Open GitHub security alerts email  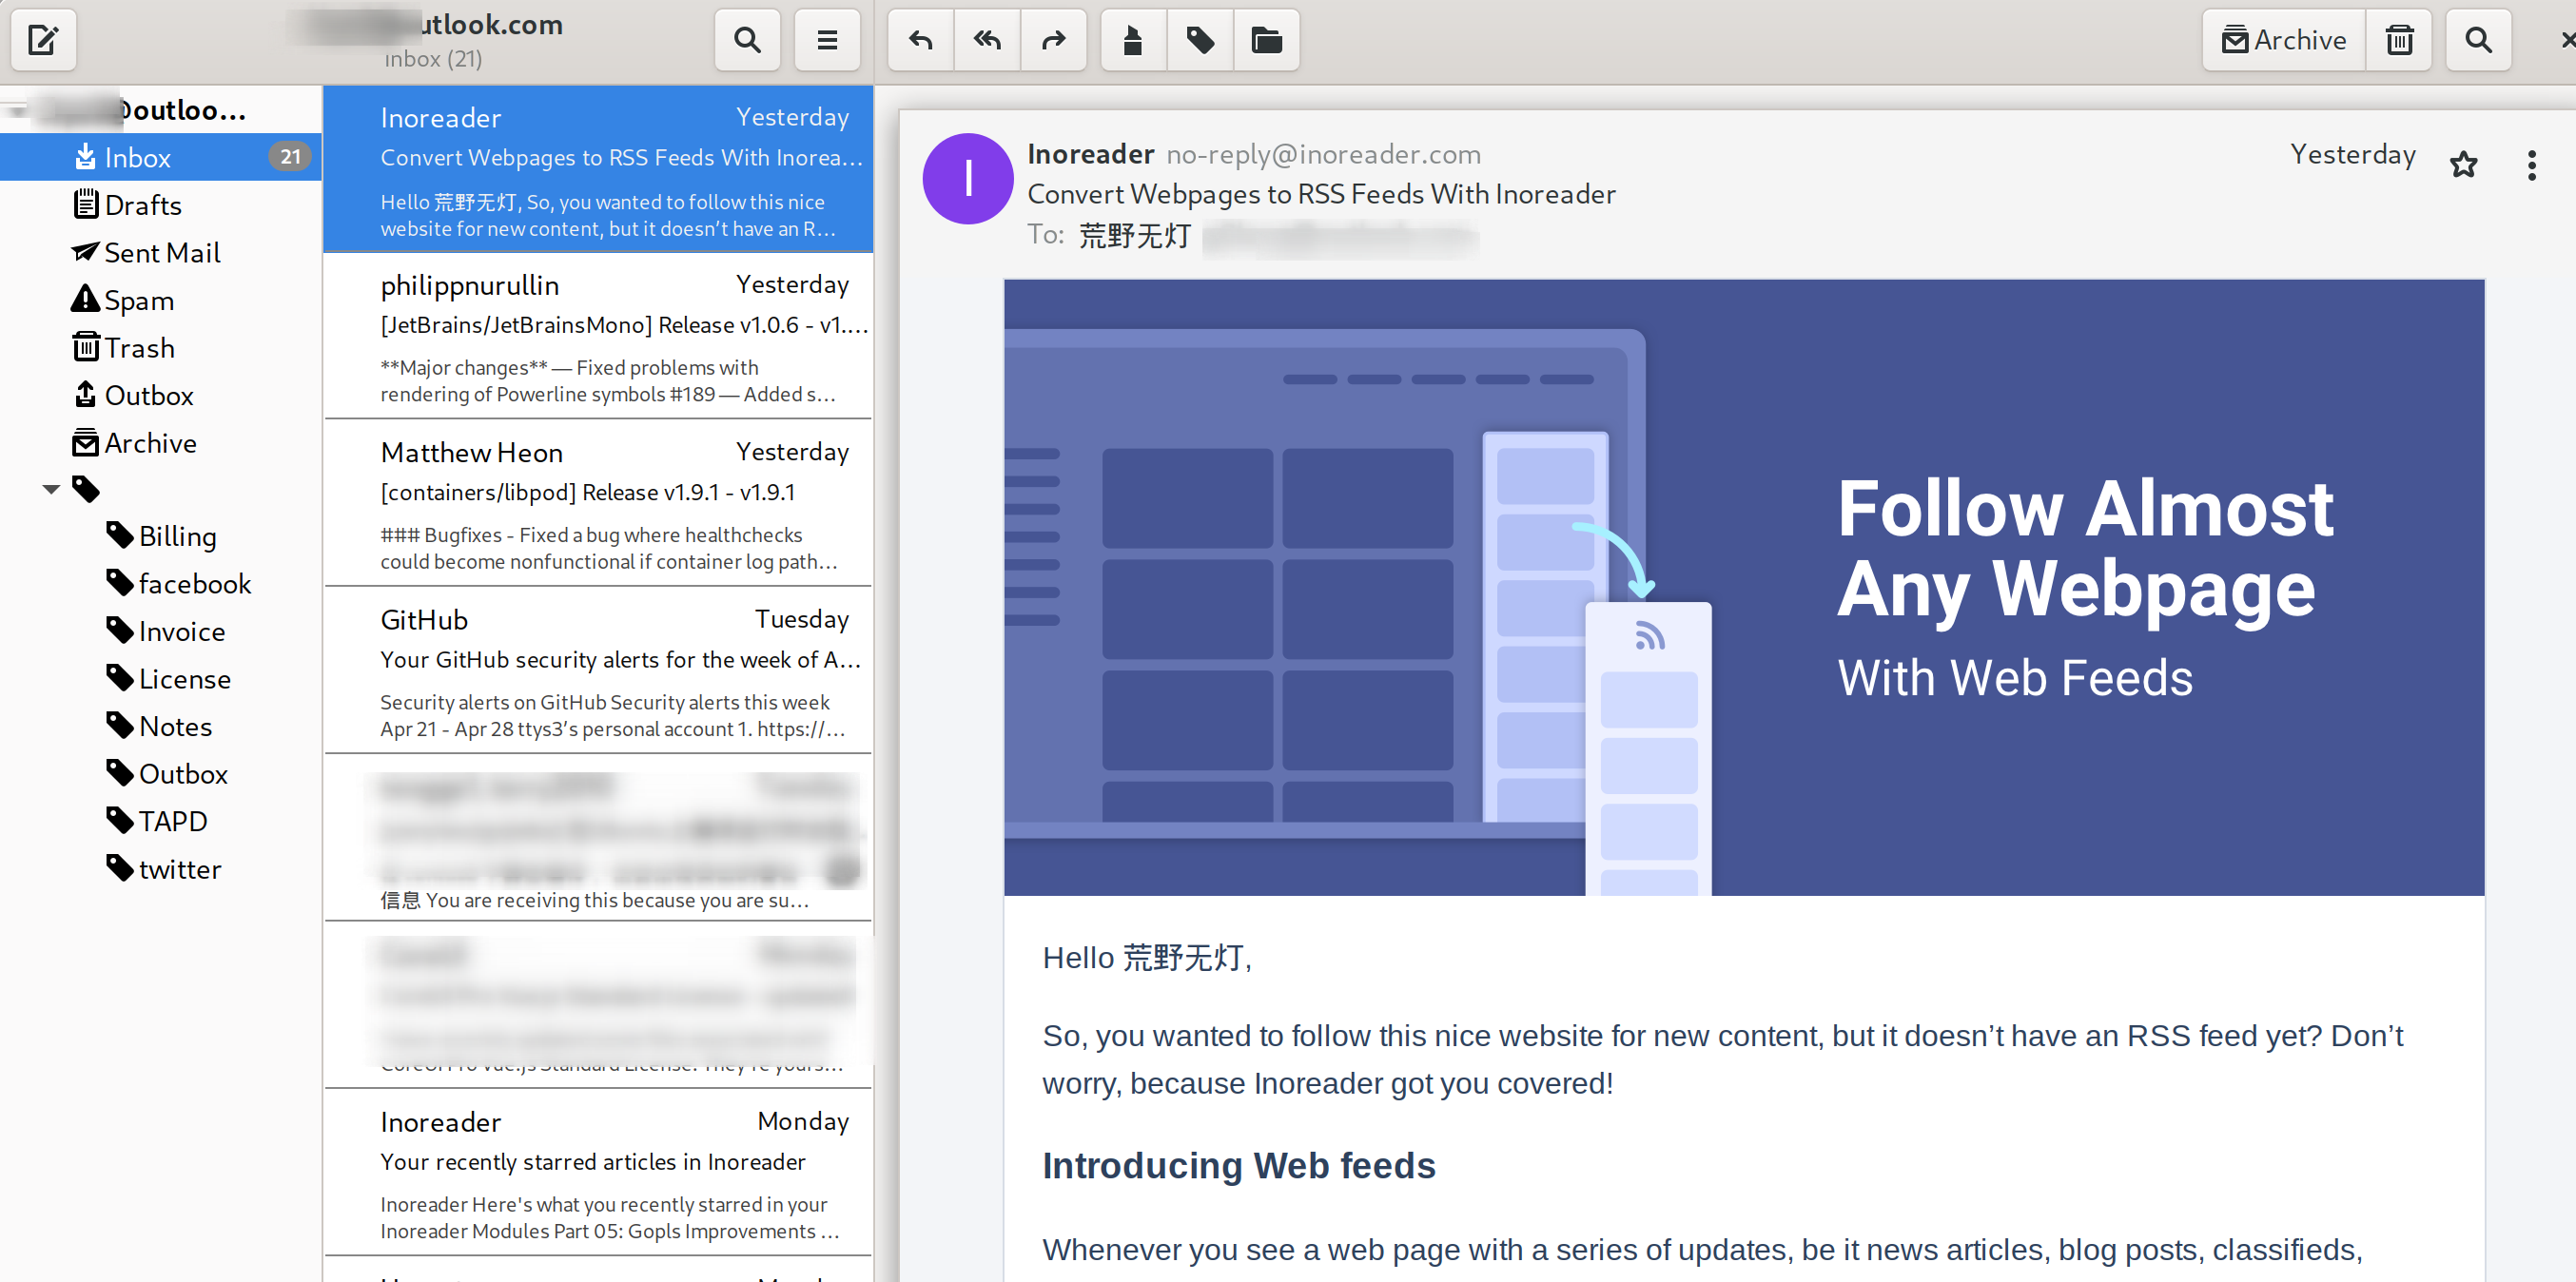tap(598, 670)
